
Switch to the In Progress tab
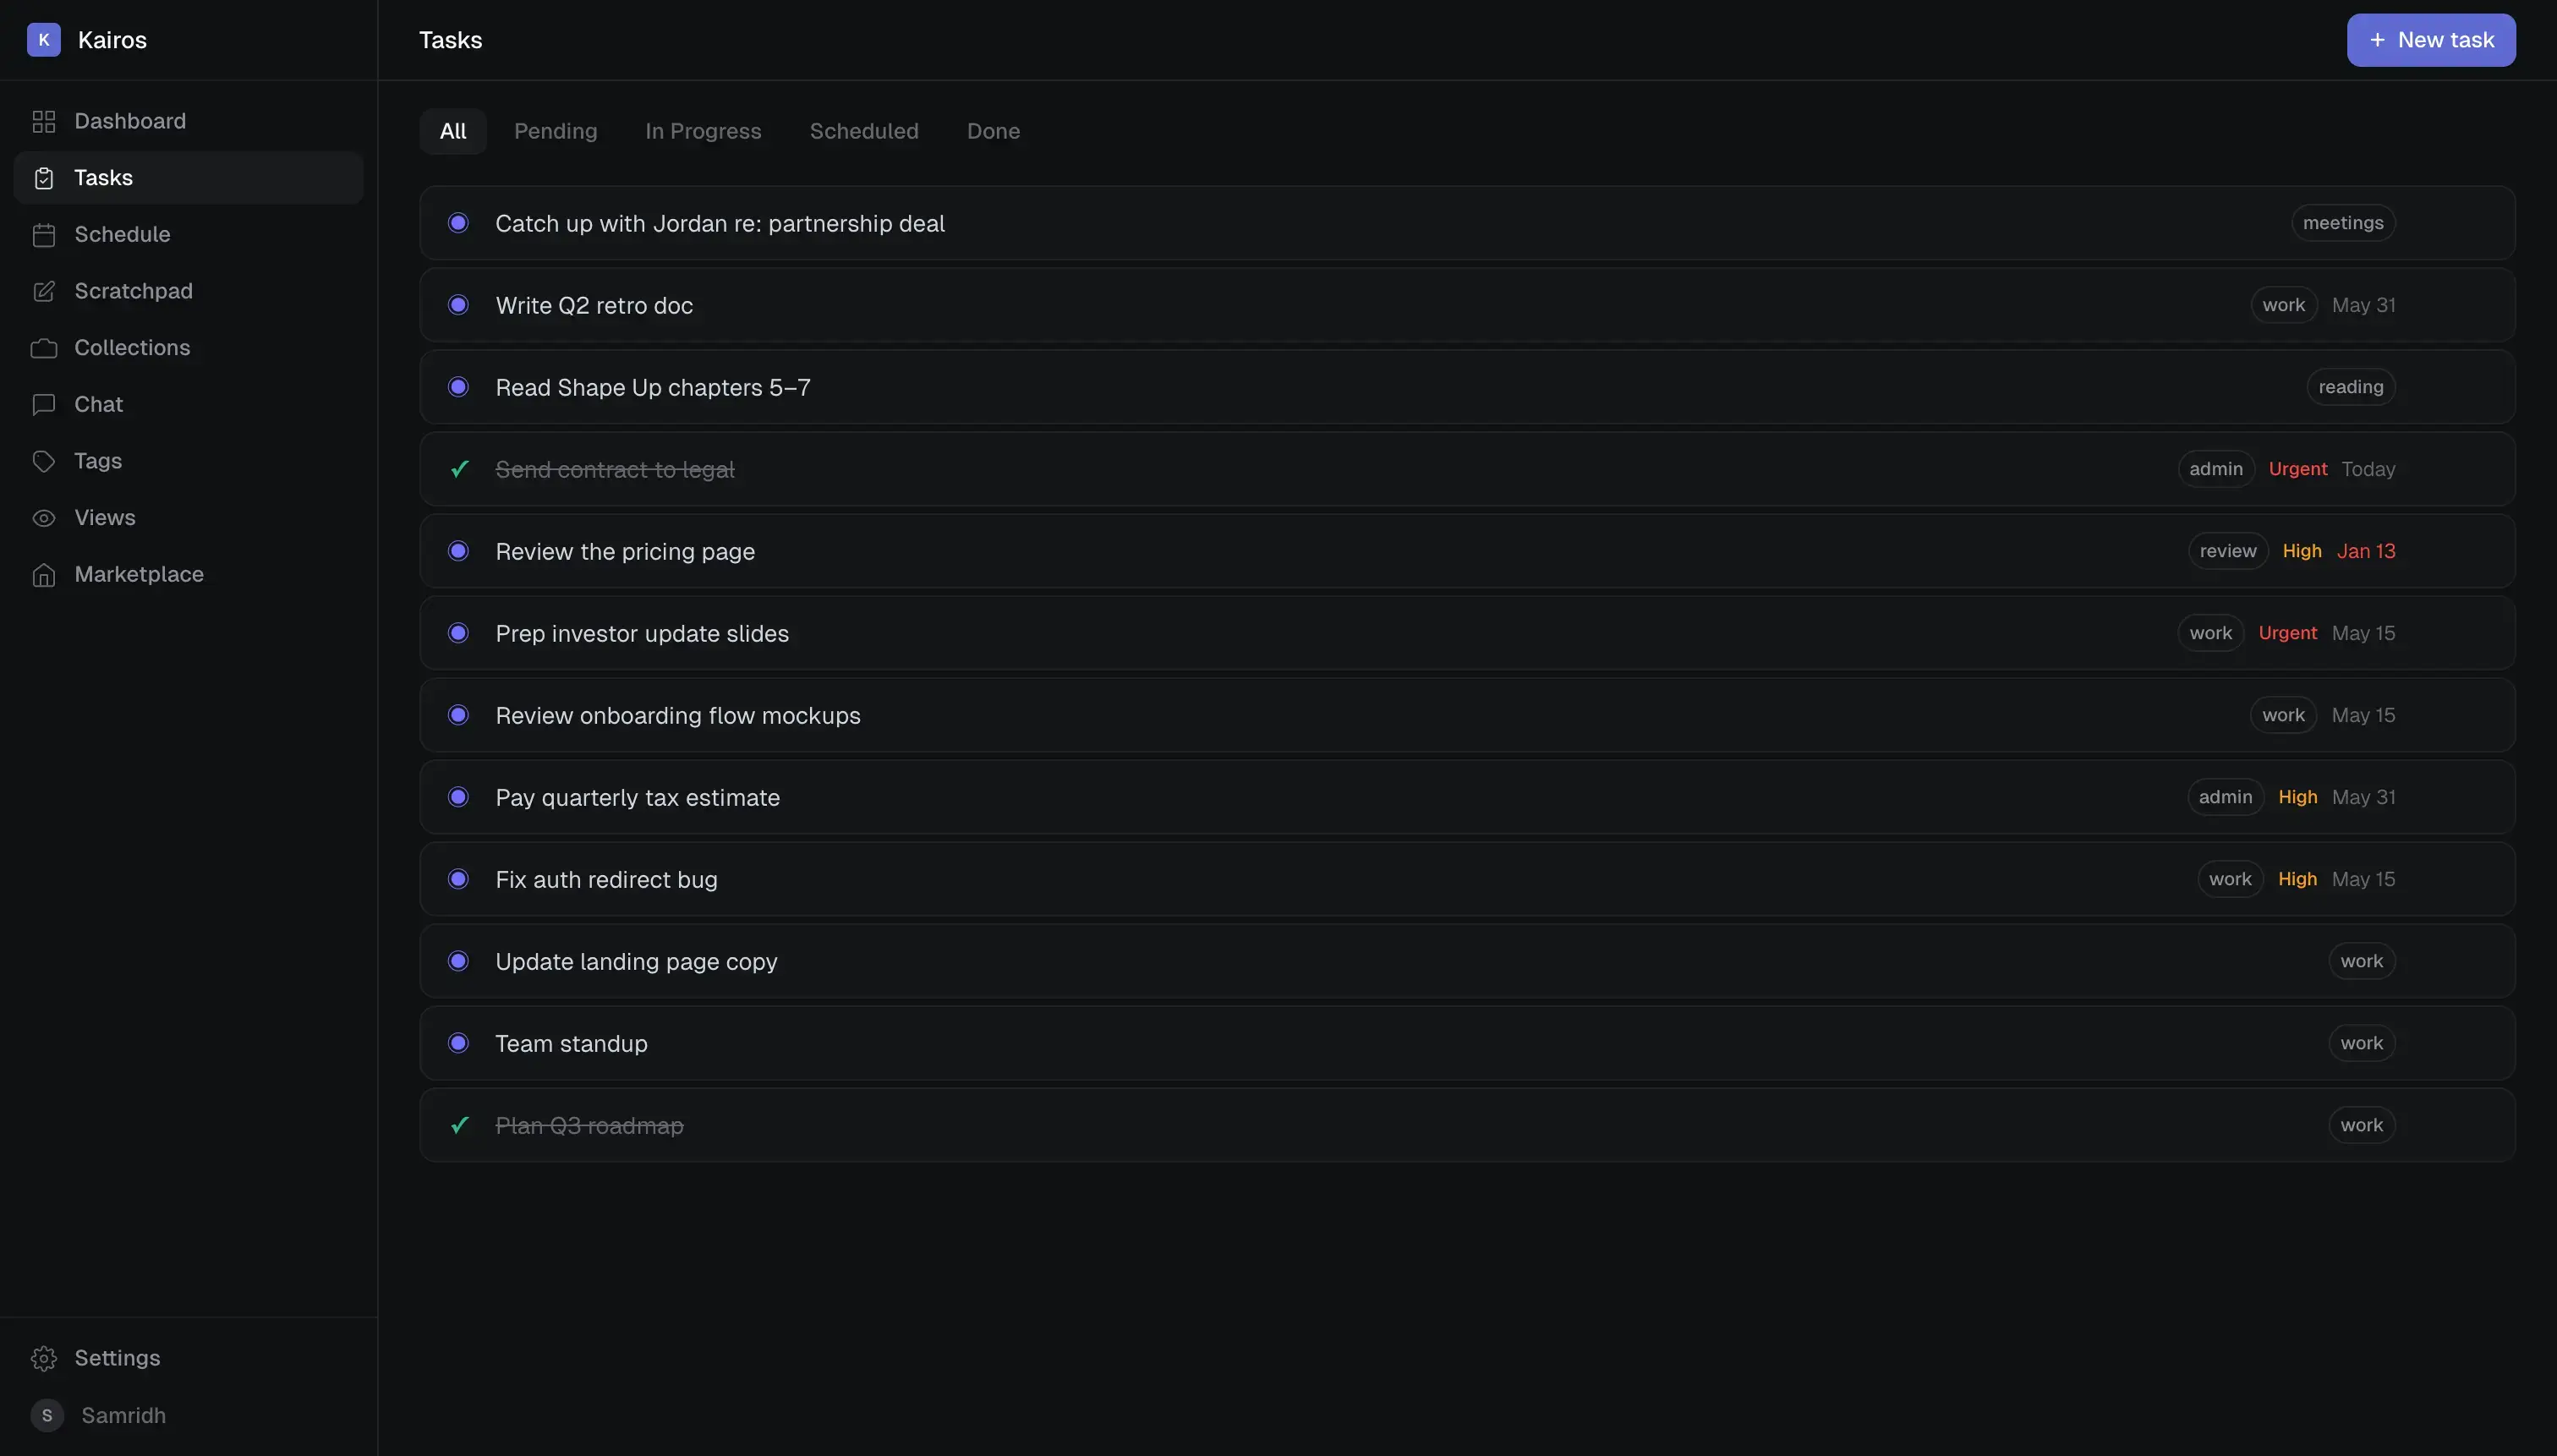(703, 131)
